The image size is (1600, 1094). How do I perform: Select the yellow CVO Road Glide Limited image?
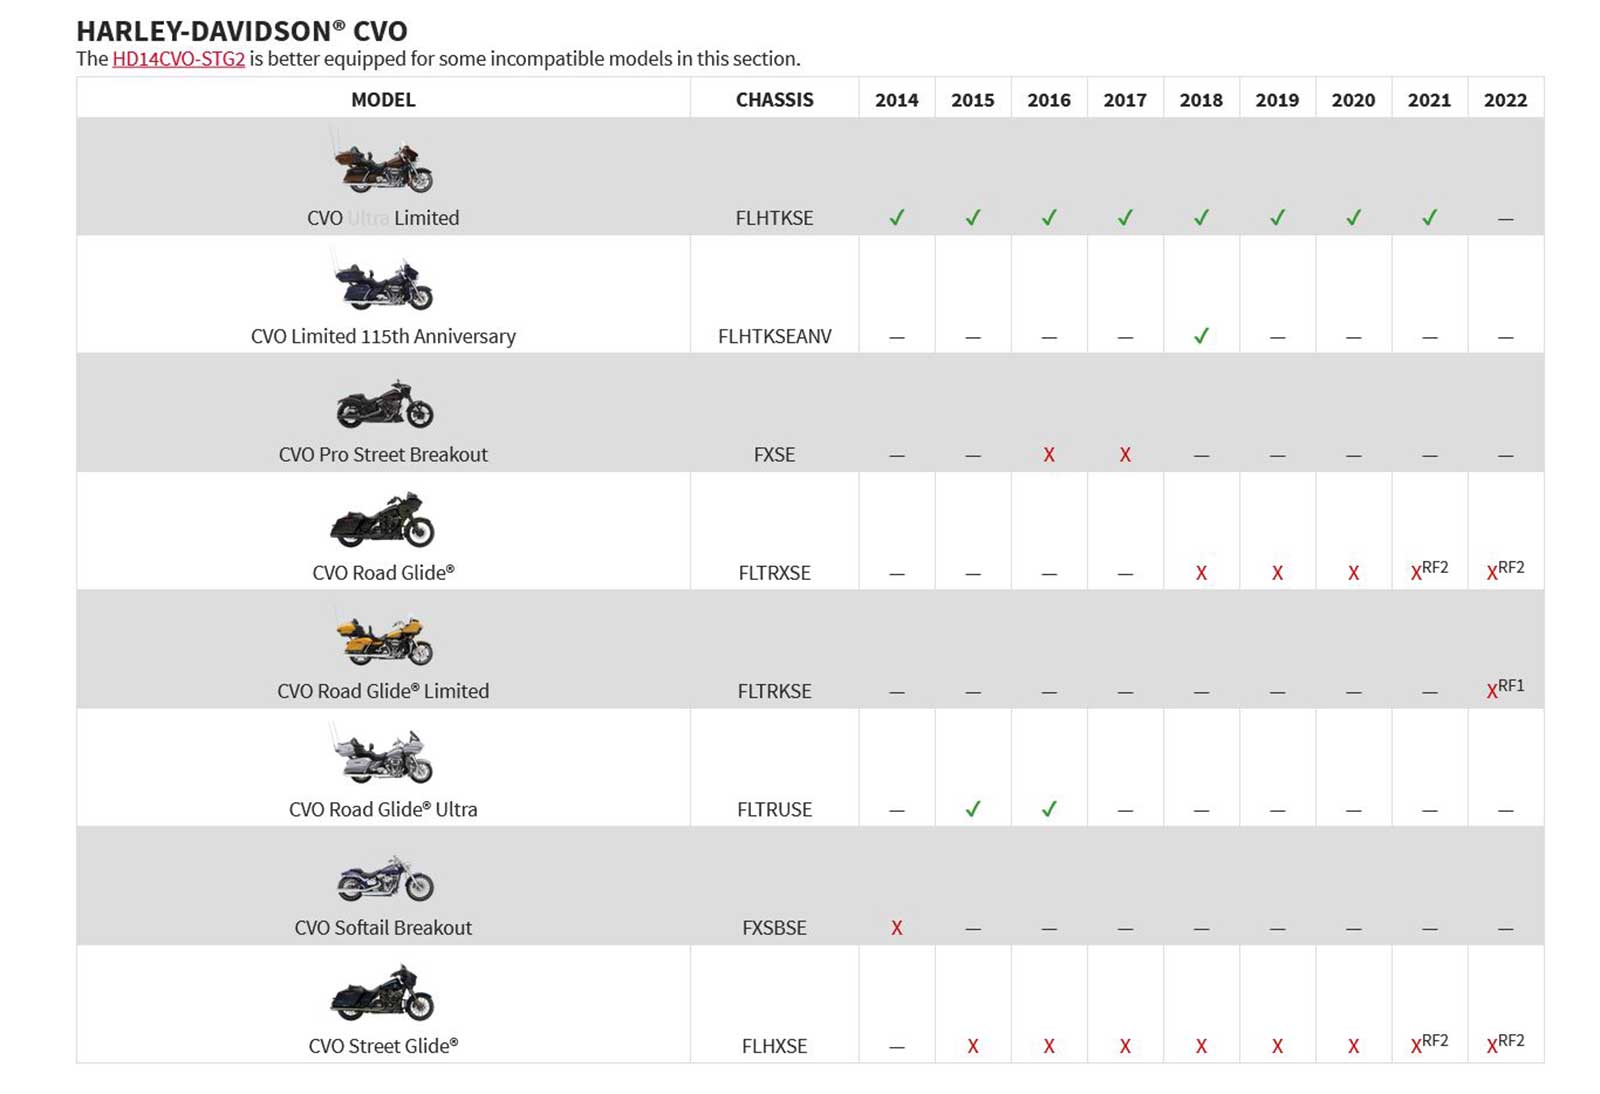(384, 637)
